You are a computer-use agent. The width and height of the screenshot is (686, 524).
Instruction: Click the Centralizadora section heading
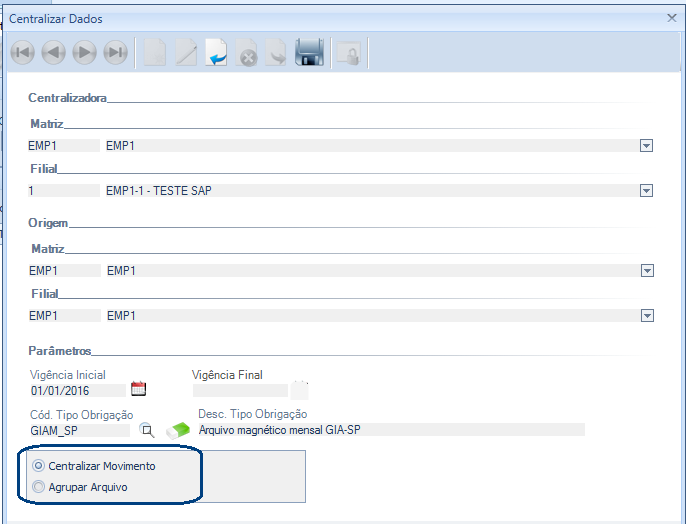[x=67, y=98]
